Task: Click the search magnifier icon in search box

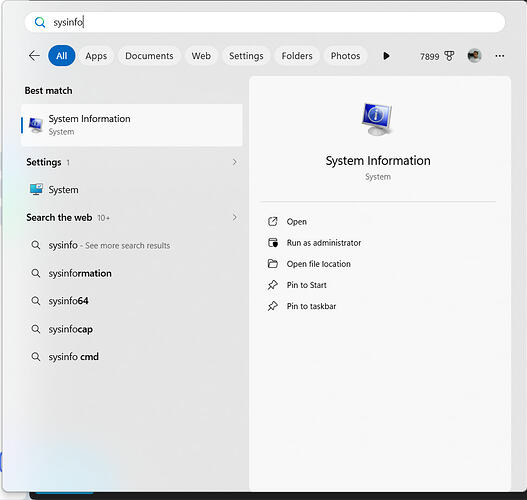Action: [40, 22]
